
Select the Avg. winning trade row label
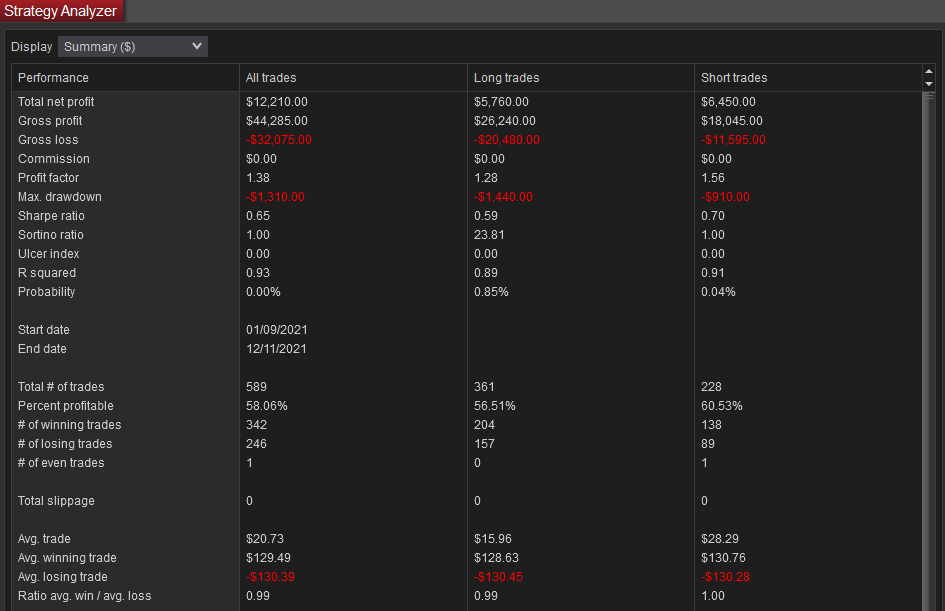coord(67,558)
